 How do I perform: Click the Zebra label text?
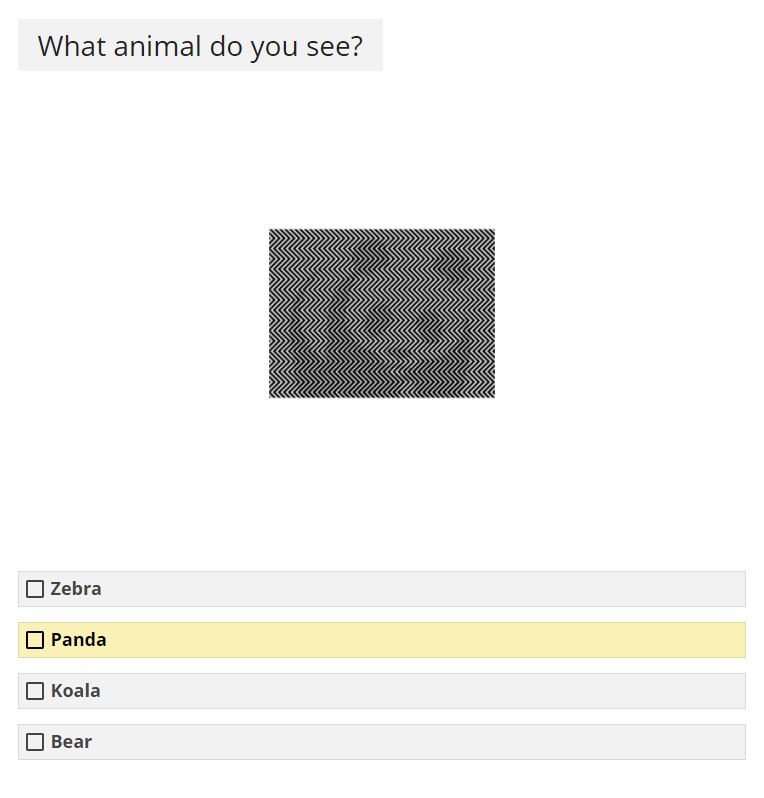click(x=76, y=589)
